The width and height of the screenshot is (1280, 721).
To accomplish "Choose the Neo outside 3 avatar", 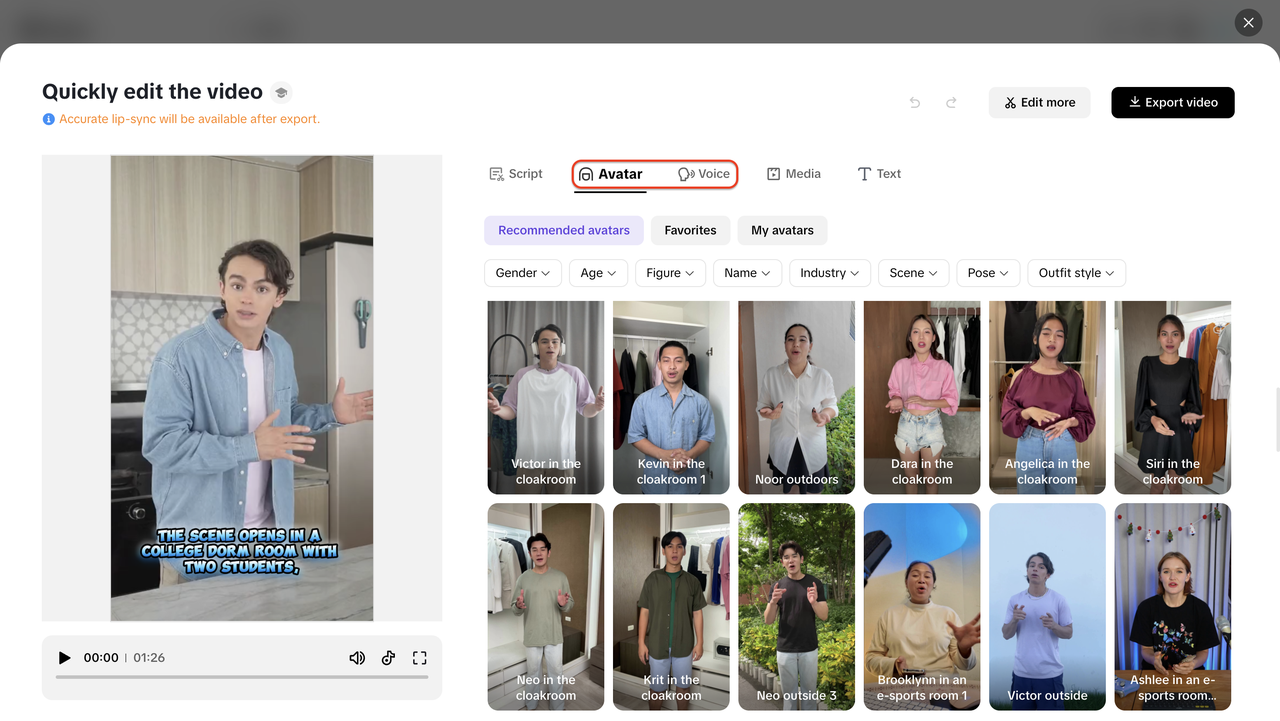I will coord(797,607).
